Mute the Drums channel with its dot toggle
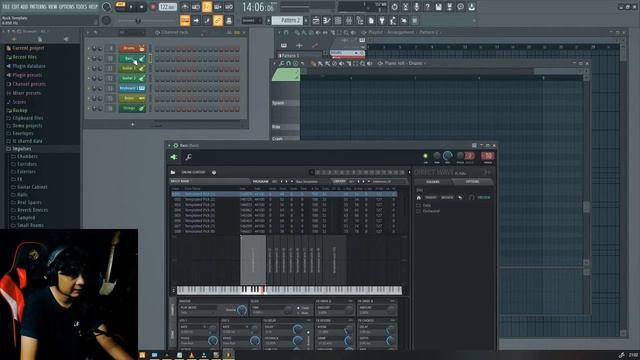 tap(89, 49)
